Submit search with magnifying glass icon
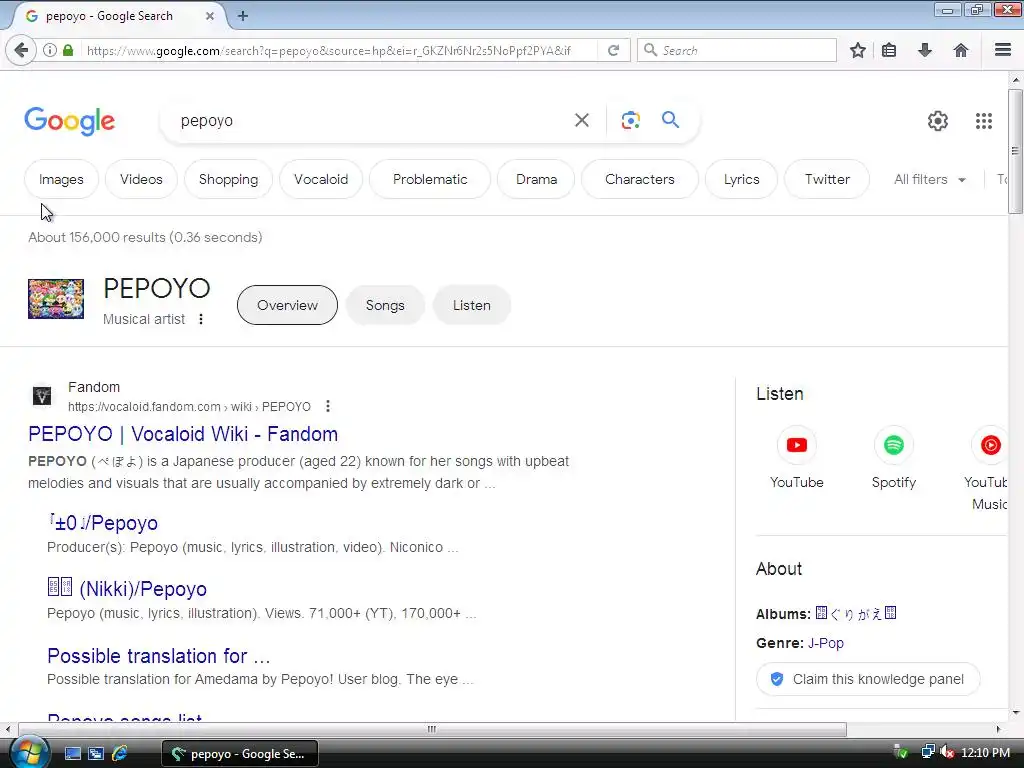This screenshot has width=1024, height=768. coord(670,120)
